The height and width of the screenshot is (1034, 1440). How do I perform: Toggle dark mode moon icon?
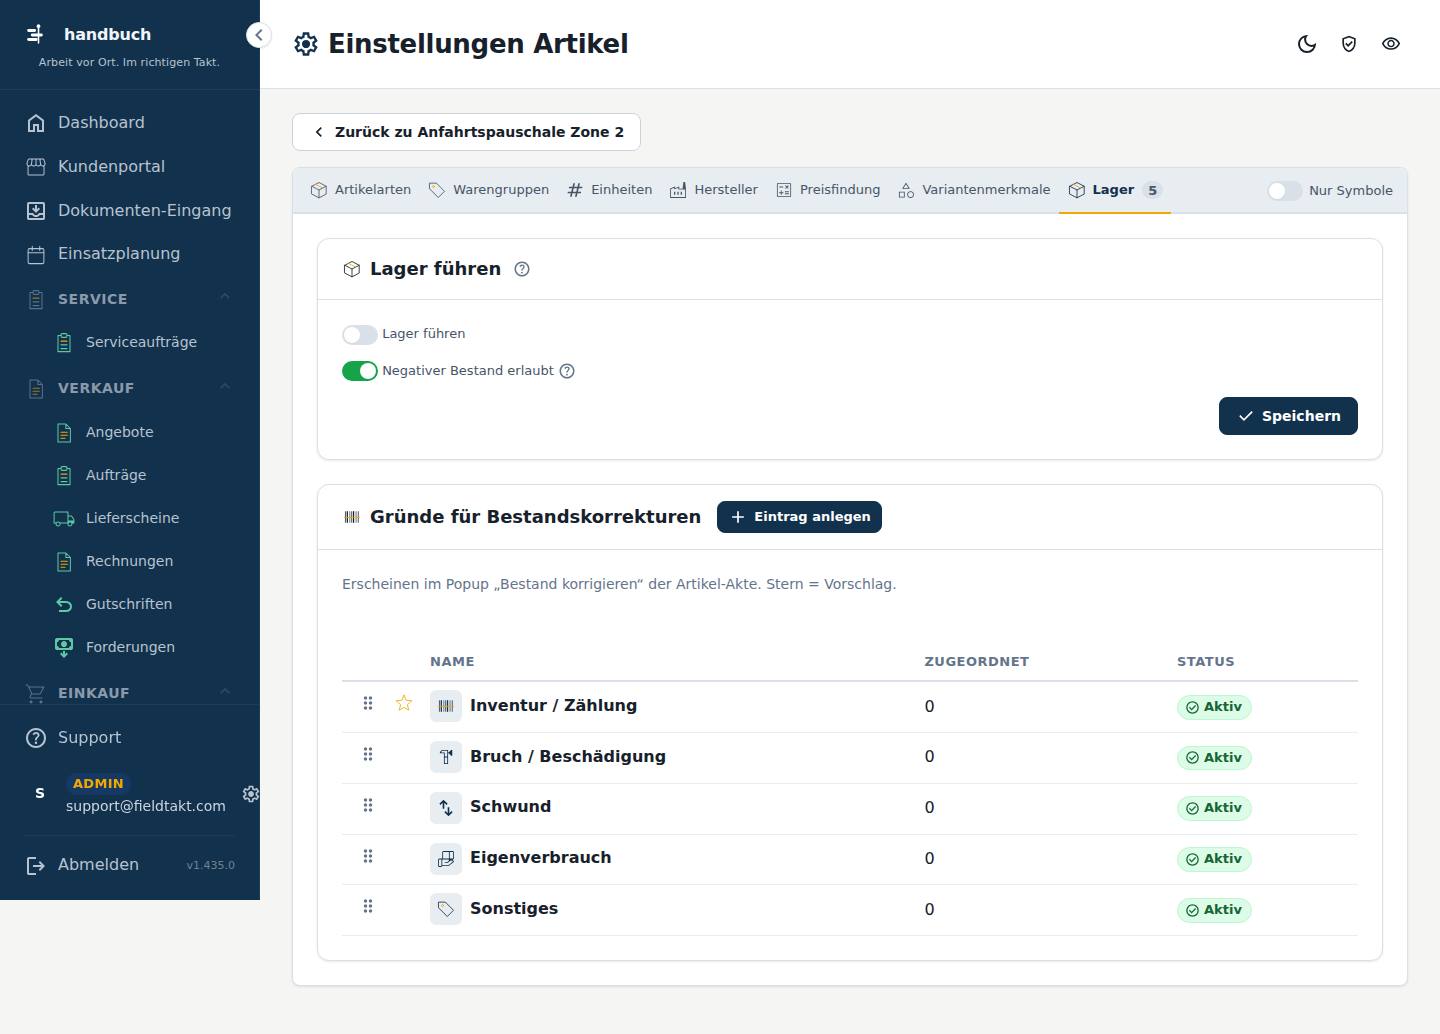1307,44
